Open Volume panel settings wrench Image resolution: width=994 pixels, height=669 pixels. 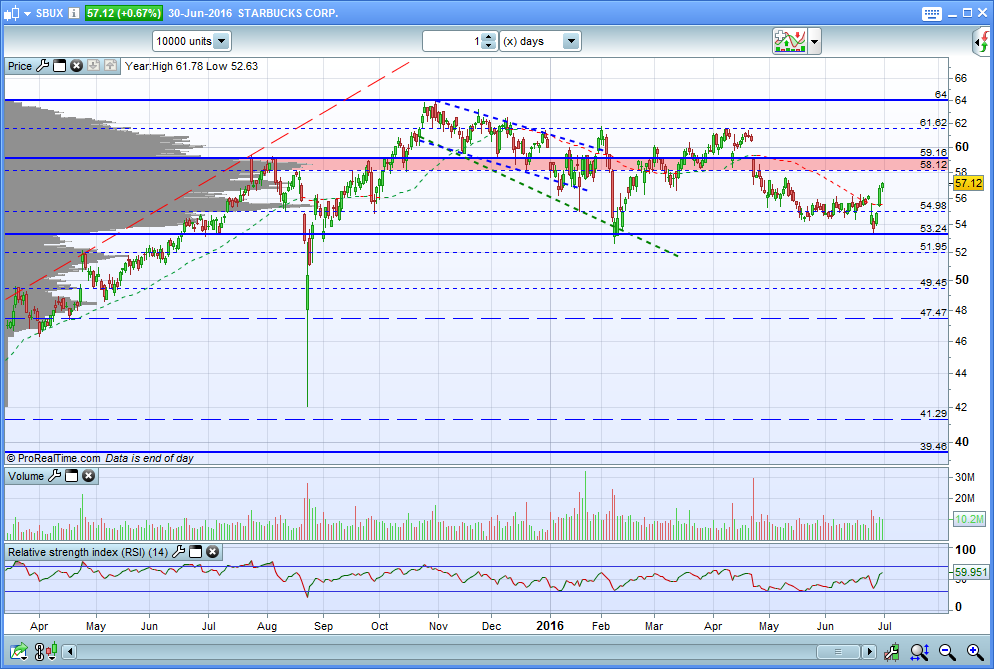(x=55, y=476)
